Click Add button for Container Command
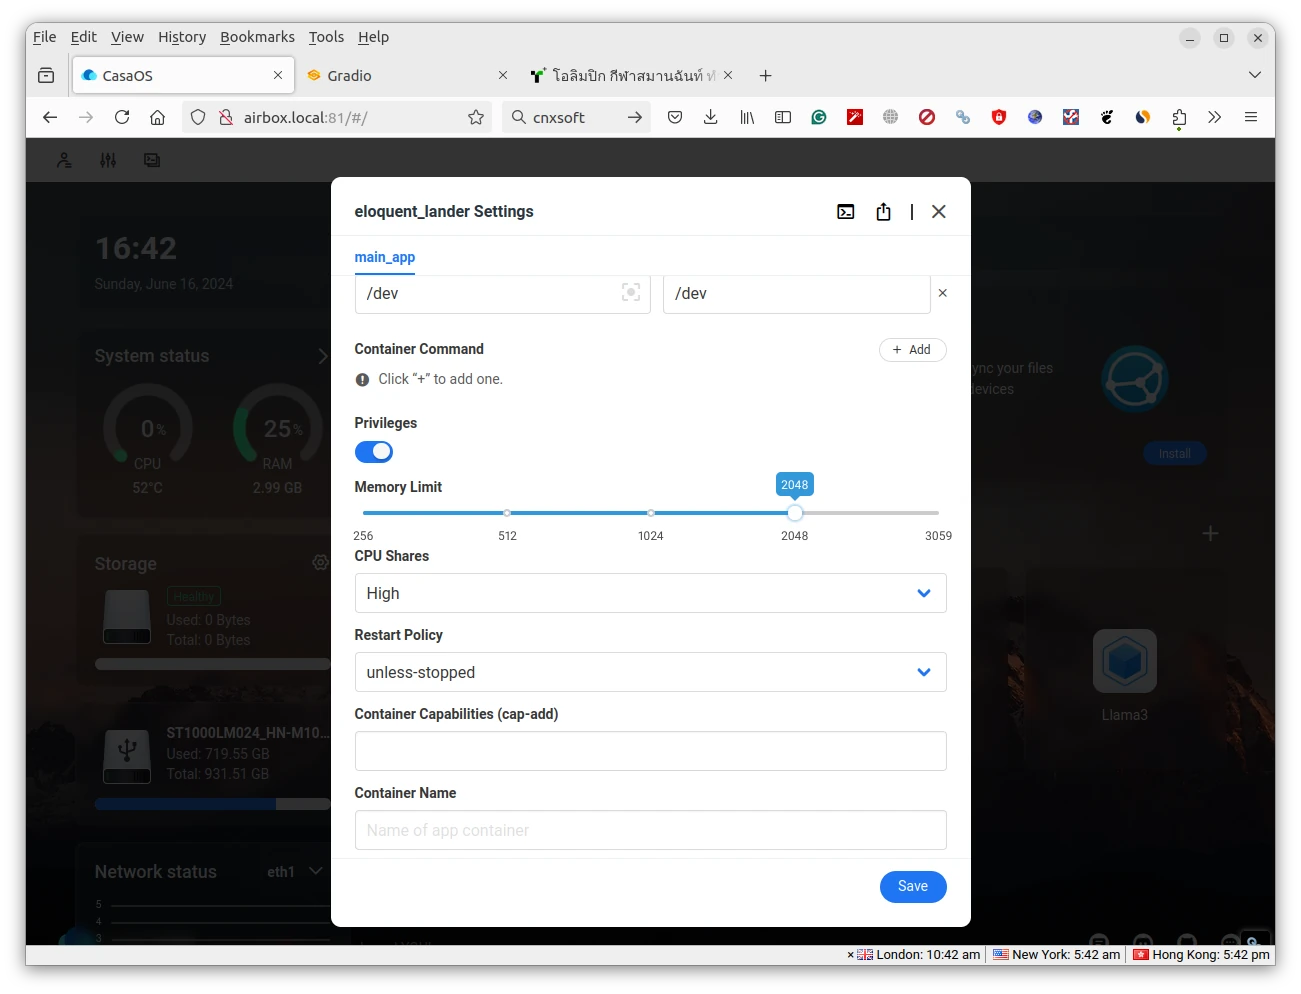This screenshot has height=994, width=1301. (x=913, y=350)
